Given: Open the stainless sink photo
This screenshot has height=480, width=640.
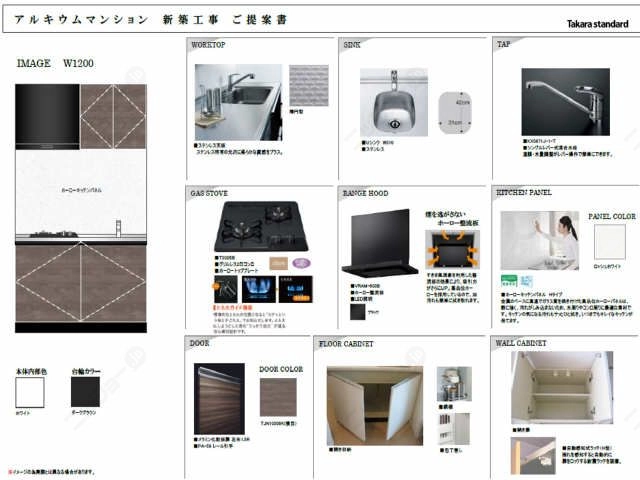Looking at the screenshot, I should tap(393, 102).
